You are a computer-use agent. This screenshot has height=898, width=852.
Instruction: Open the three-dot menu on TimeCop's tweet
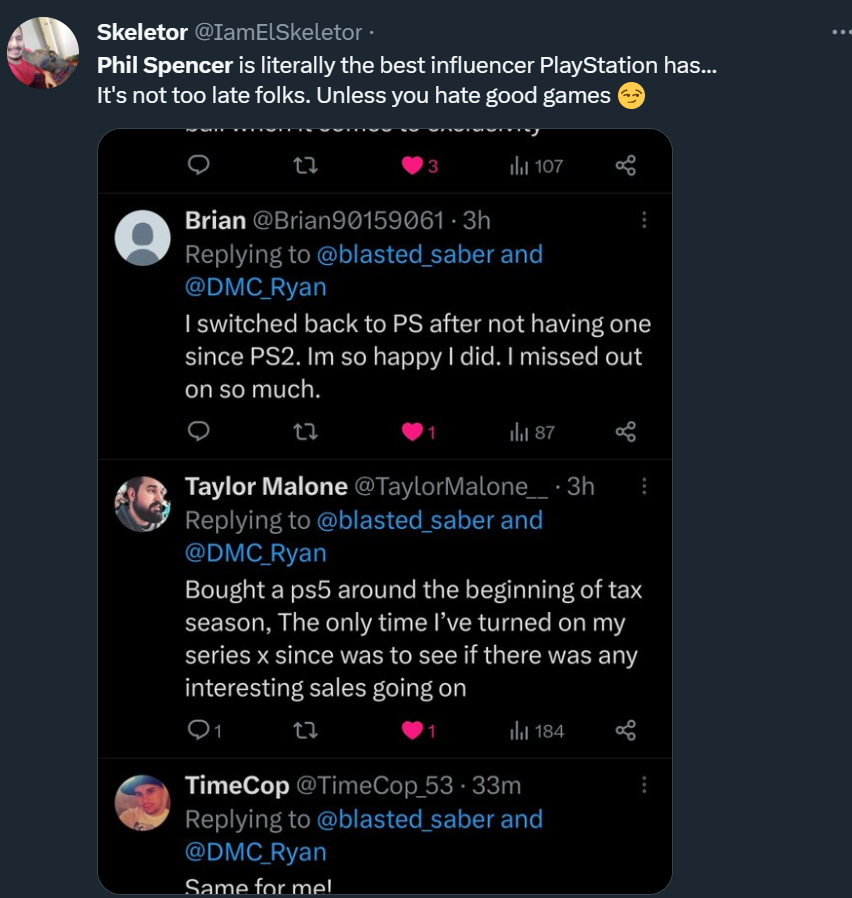(x=645, y=785)
